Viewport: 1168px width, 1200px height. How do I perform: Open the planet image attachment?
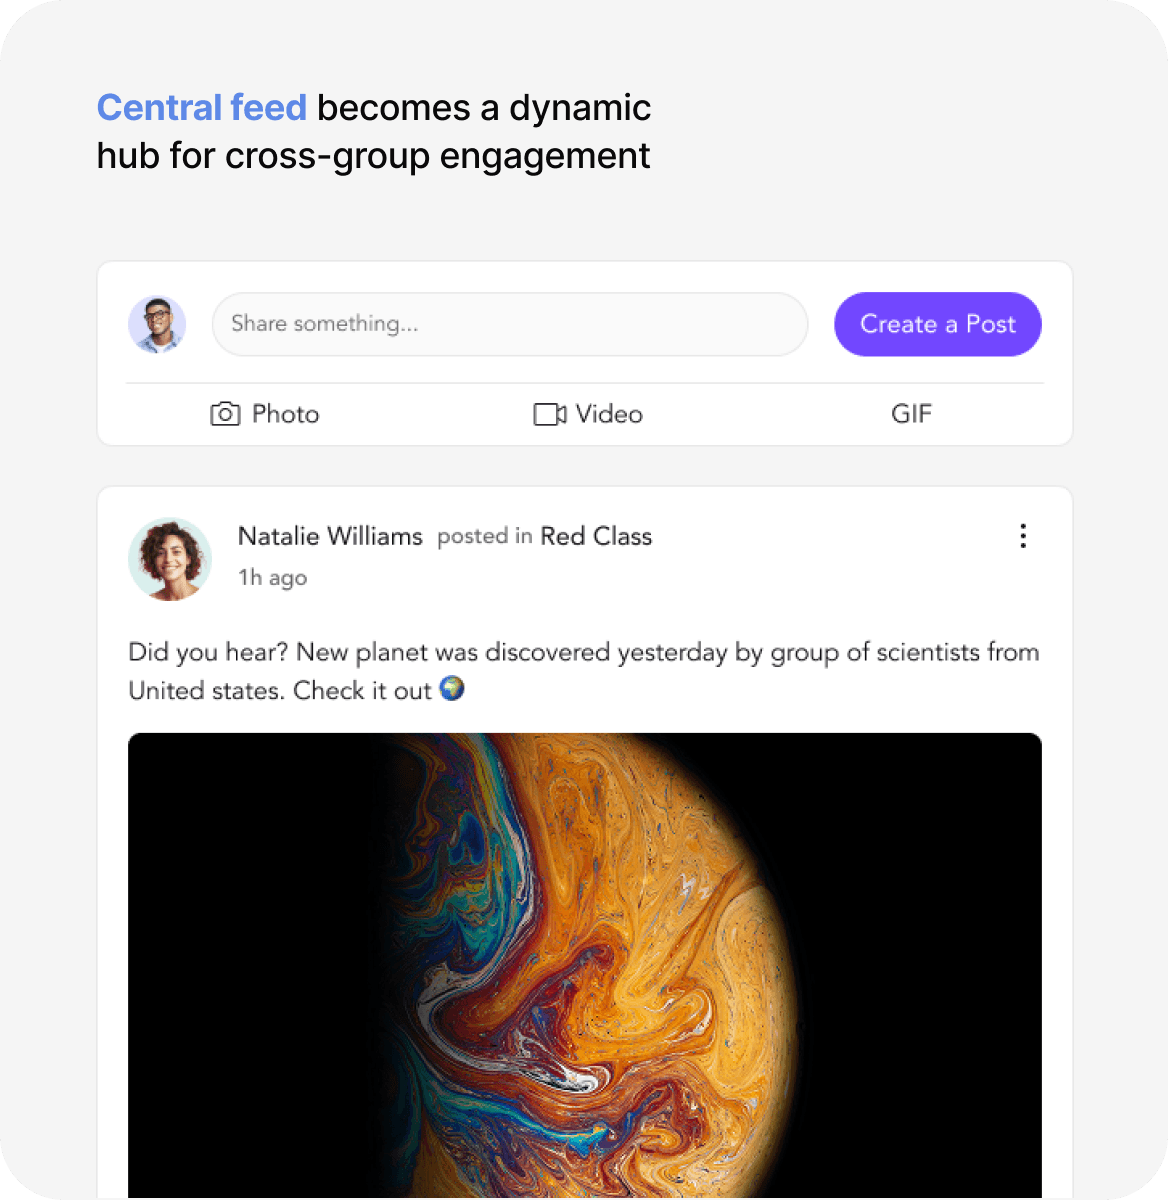coord(584,960)
